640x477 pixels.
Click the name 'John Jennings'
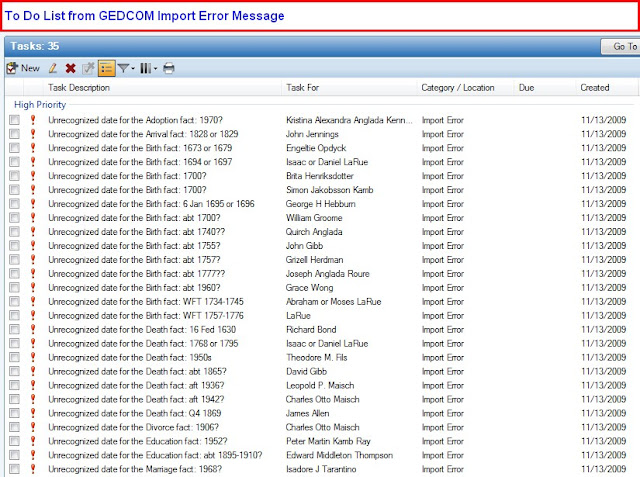coord(312,134)
